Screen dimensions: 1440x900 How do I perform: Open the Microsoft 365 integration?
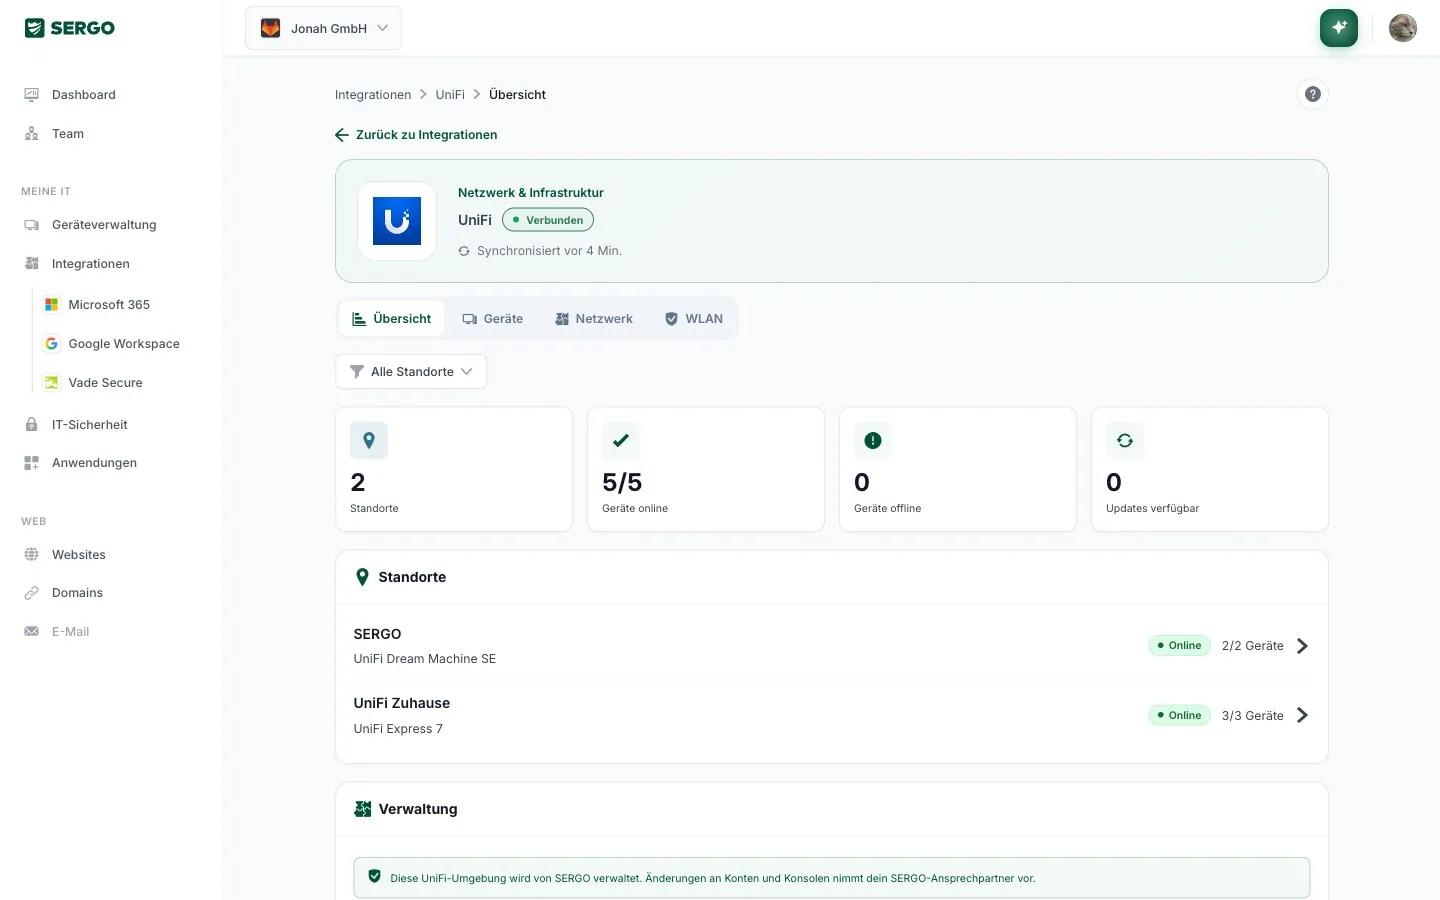point(109,305)
